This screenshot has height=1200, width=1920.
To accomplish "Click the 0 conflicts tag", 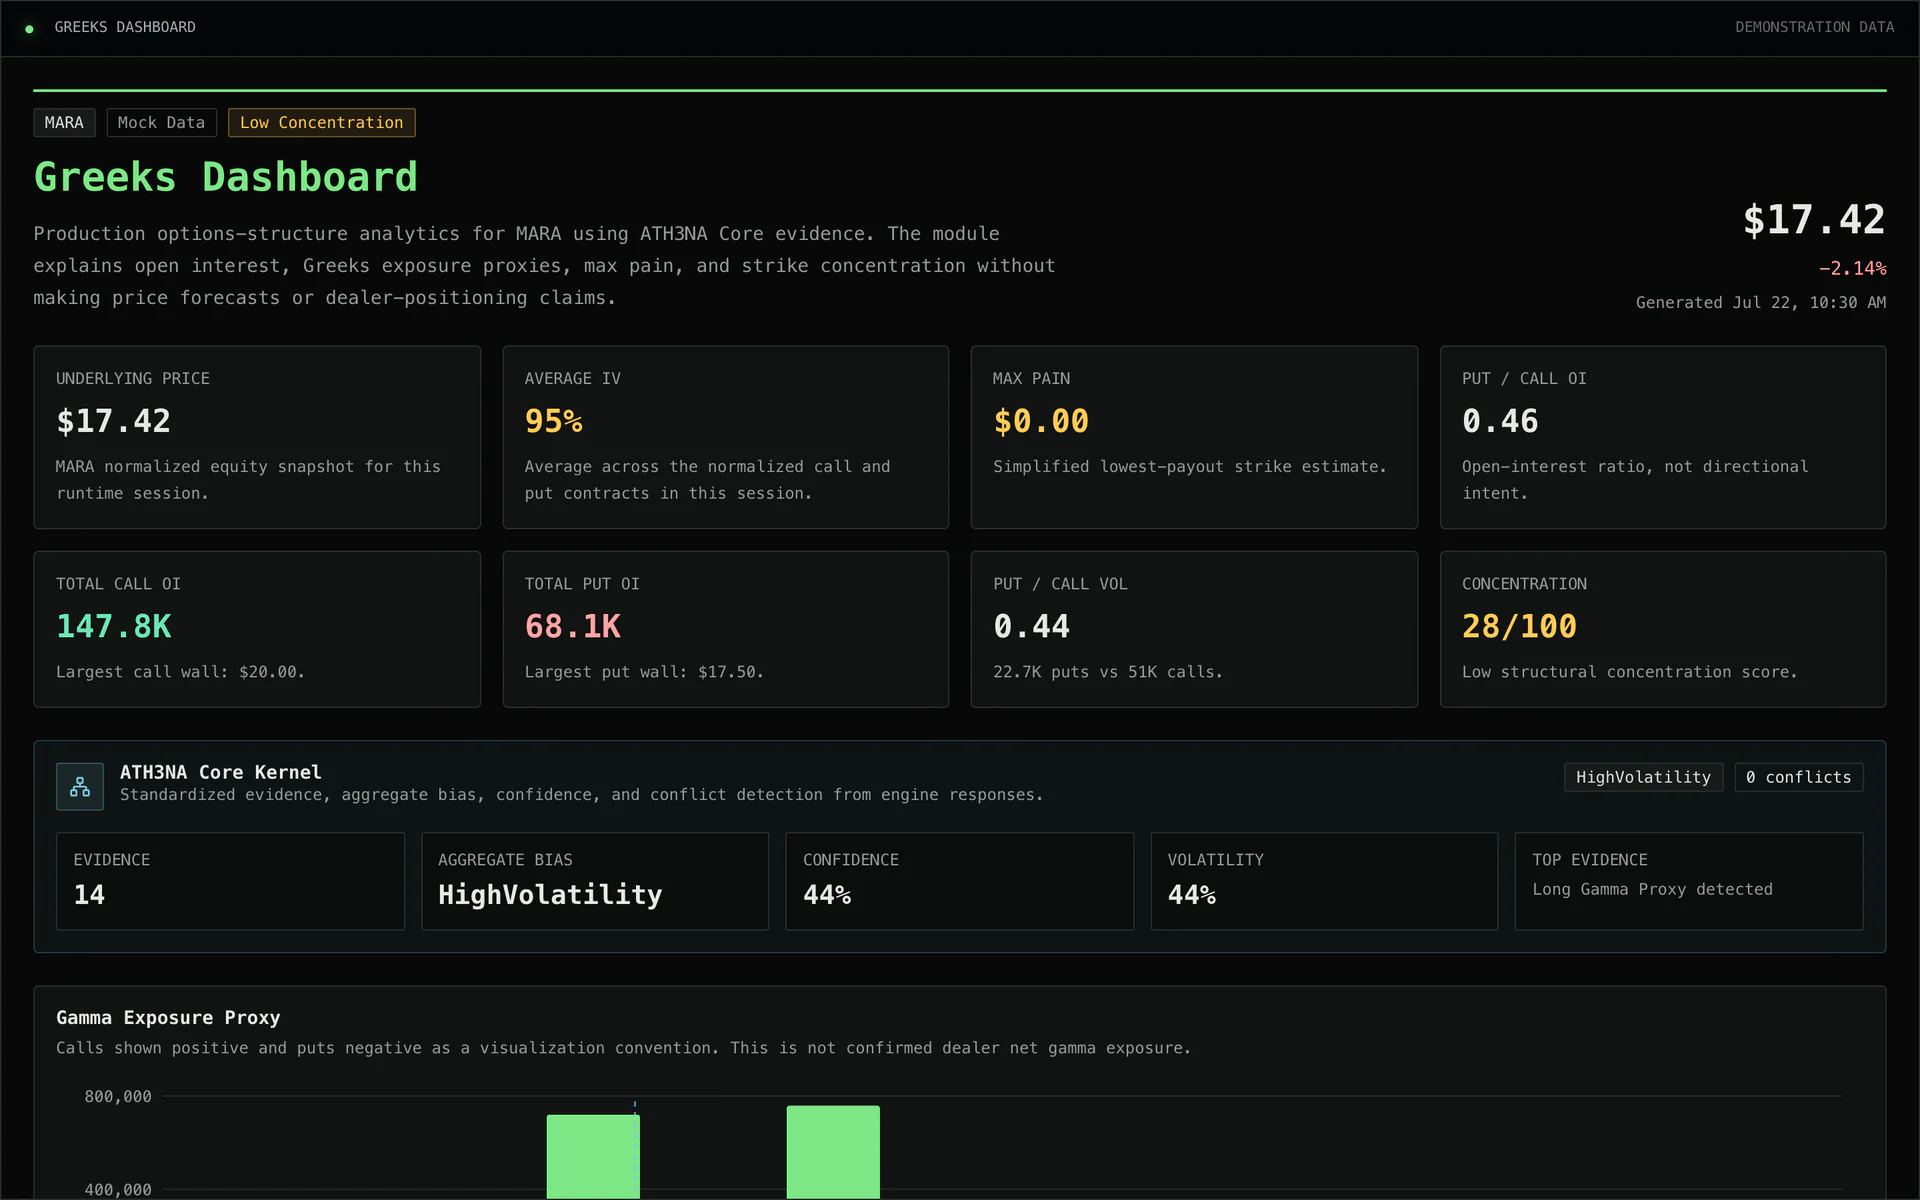I will tap(1798, 777).
